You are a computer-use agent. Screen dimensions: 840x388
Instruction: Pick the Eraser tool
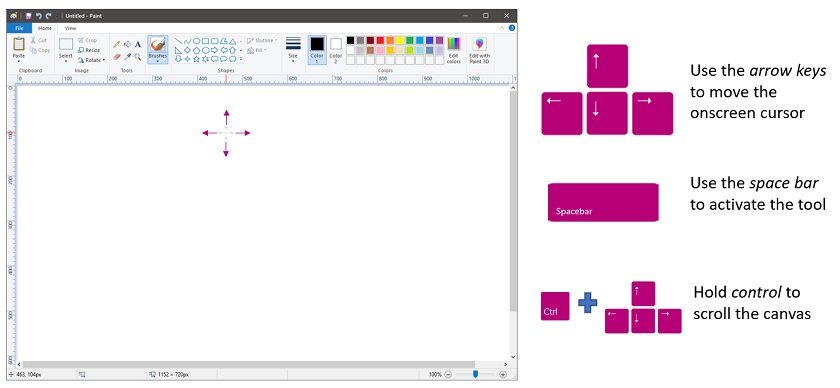click(116, 56)
